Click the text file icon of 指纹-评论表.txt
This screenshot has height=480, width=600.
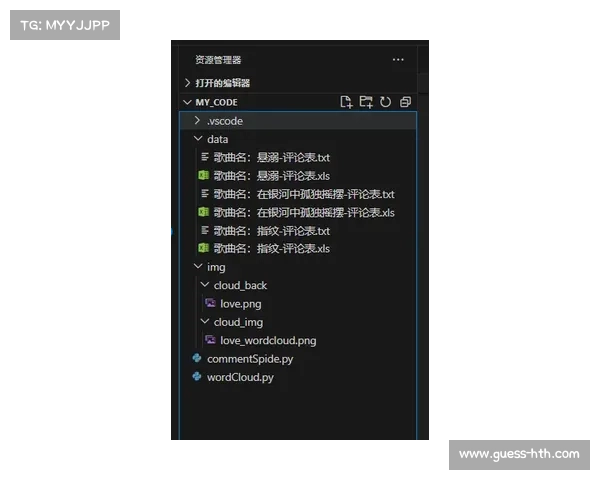[205, 230]
